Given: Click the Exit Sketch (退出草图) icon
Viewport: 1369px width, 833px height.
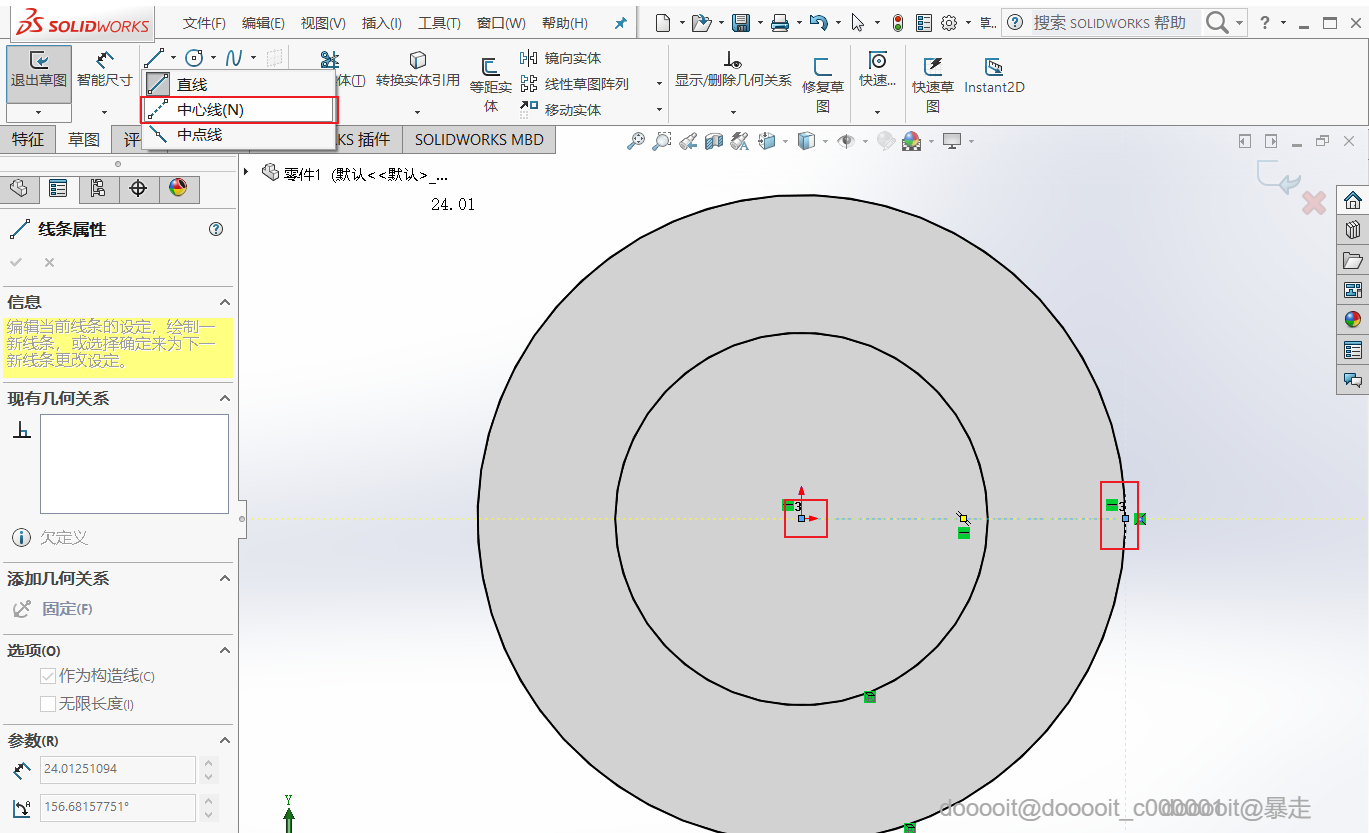Looking at the screenshot, I should [39, 63].
